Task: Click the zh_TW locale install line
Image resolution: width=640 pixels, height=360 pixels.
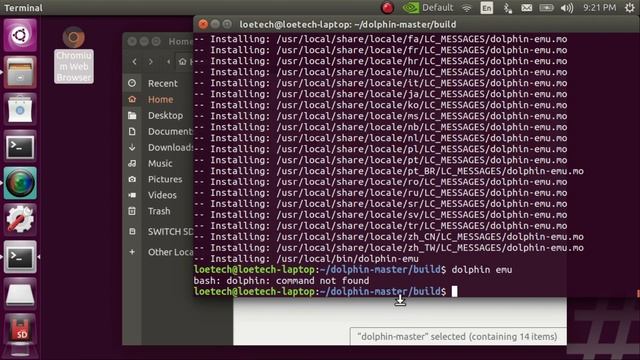Action: click(x=389, y=247)
